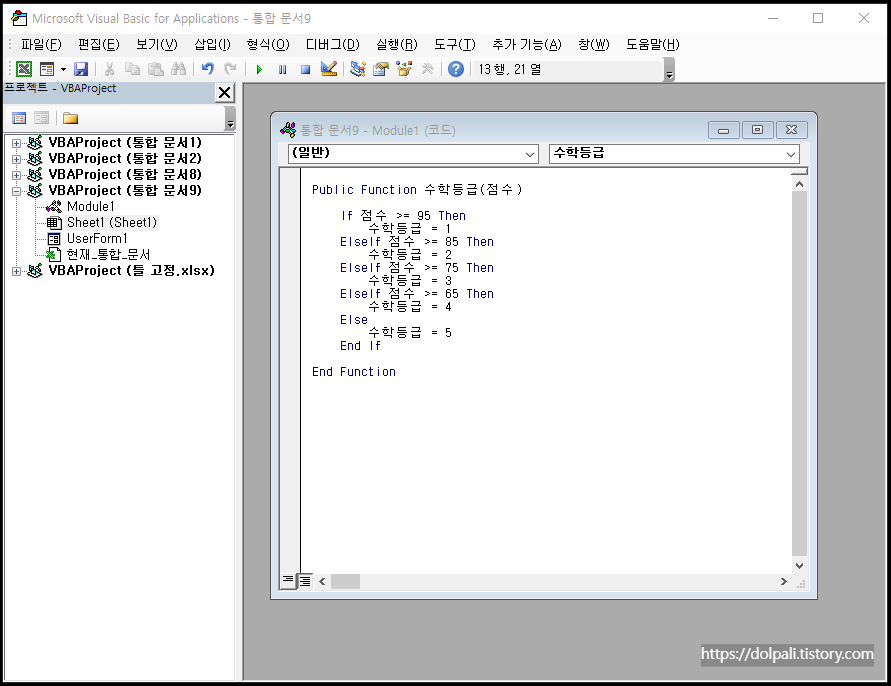Expand the VBAProject (틀 고정.xlsx) node
The height and width of the screenshot is (686, 891).
pyautogui.click(x=16, y=271)
